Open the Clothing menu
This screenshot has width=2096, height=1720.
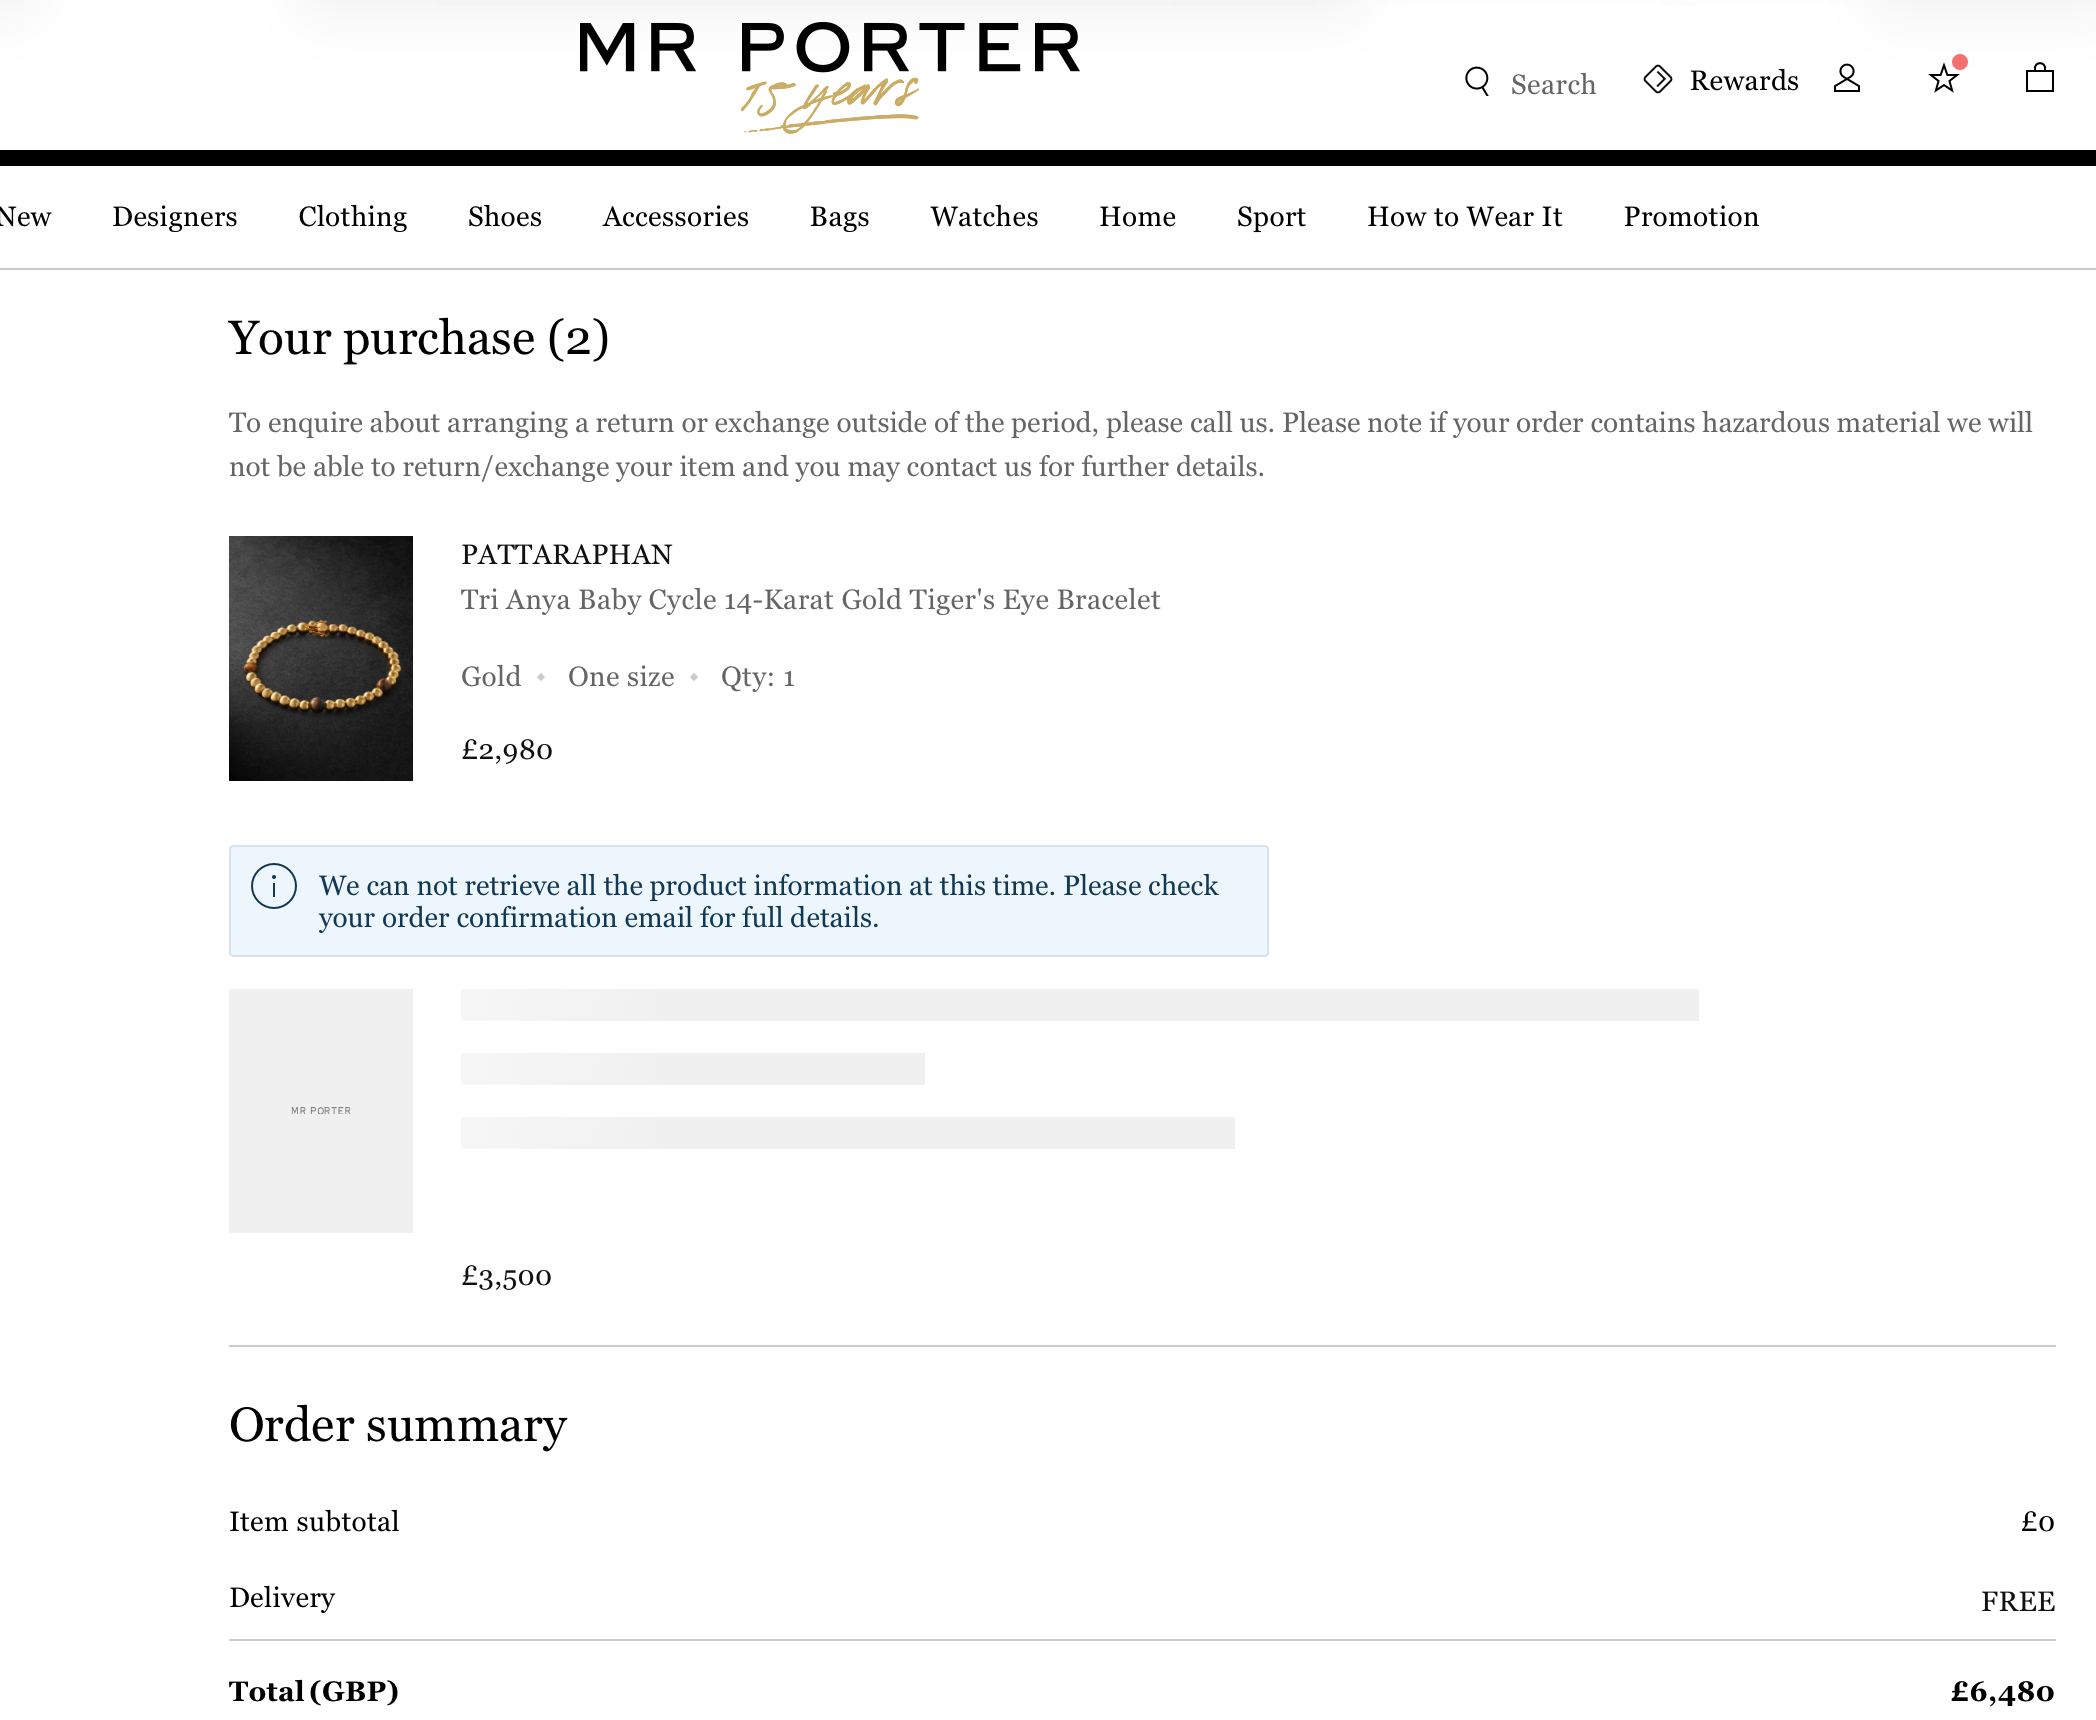tap(353, 217)
